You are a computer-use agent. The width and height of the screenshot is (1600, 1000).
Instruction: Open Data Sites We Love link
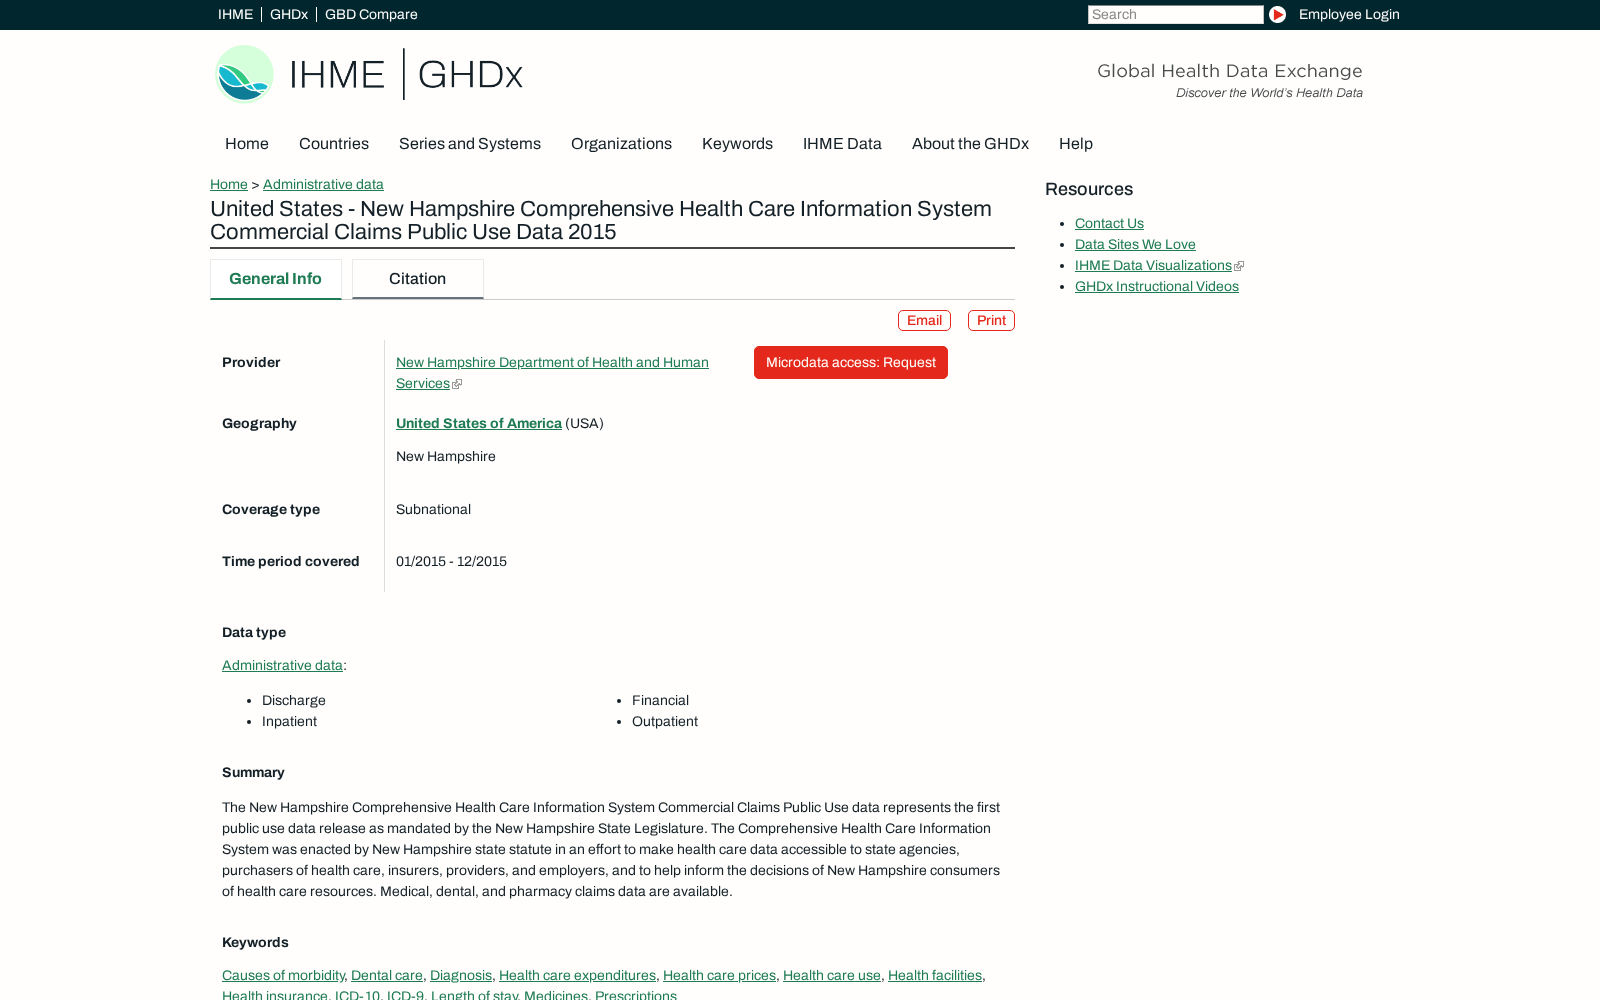tap(1135, 244)
